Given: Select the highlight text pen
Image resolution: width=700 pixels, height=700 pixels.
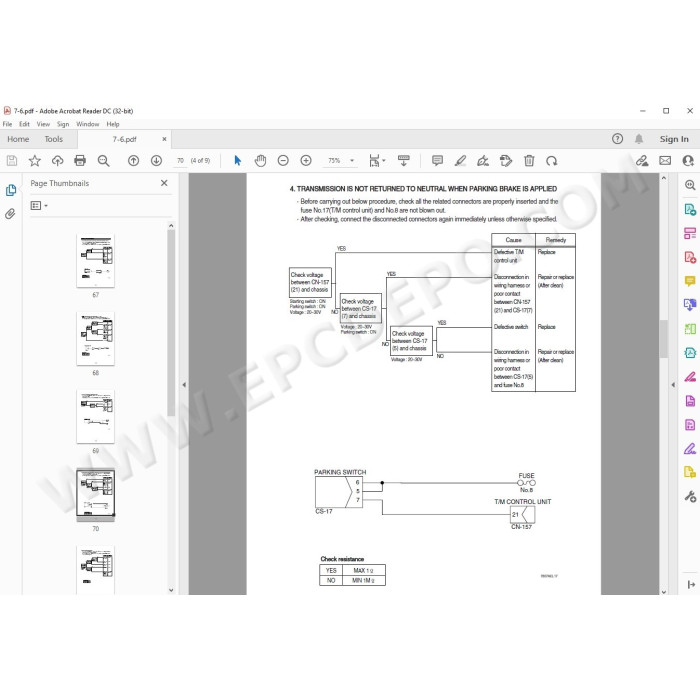Looking at the screenshot, I should coord(460,161).
